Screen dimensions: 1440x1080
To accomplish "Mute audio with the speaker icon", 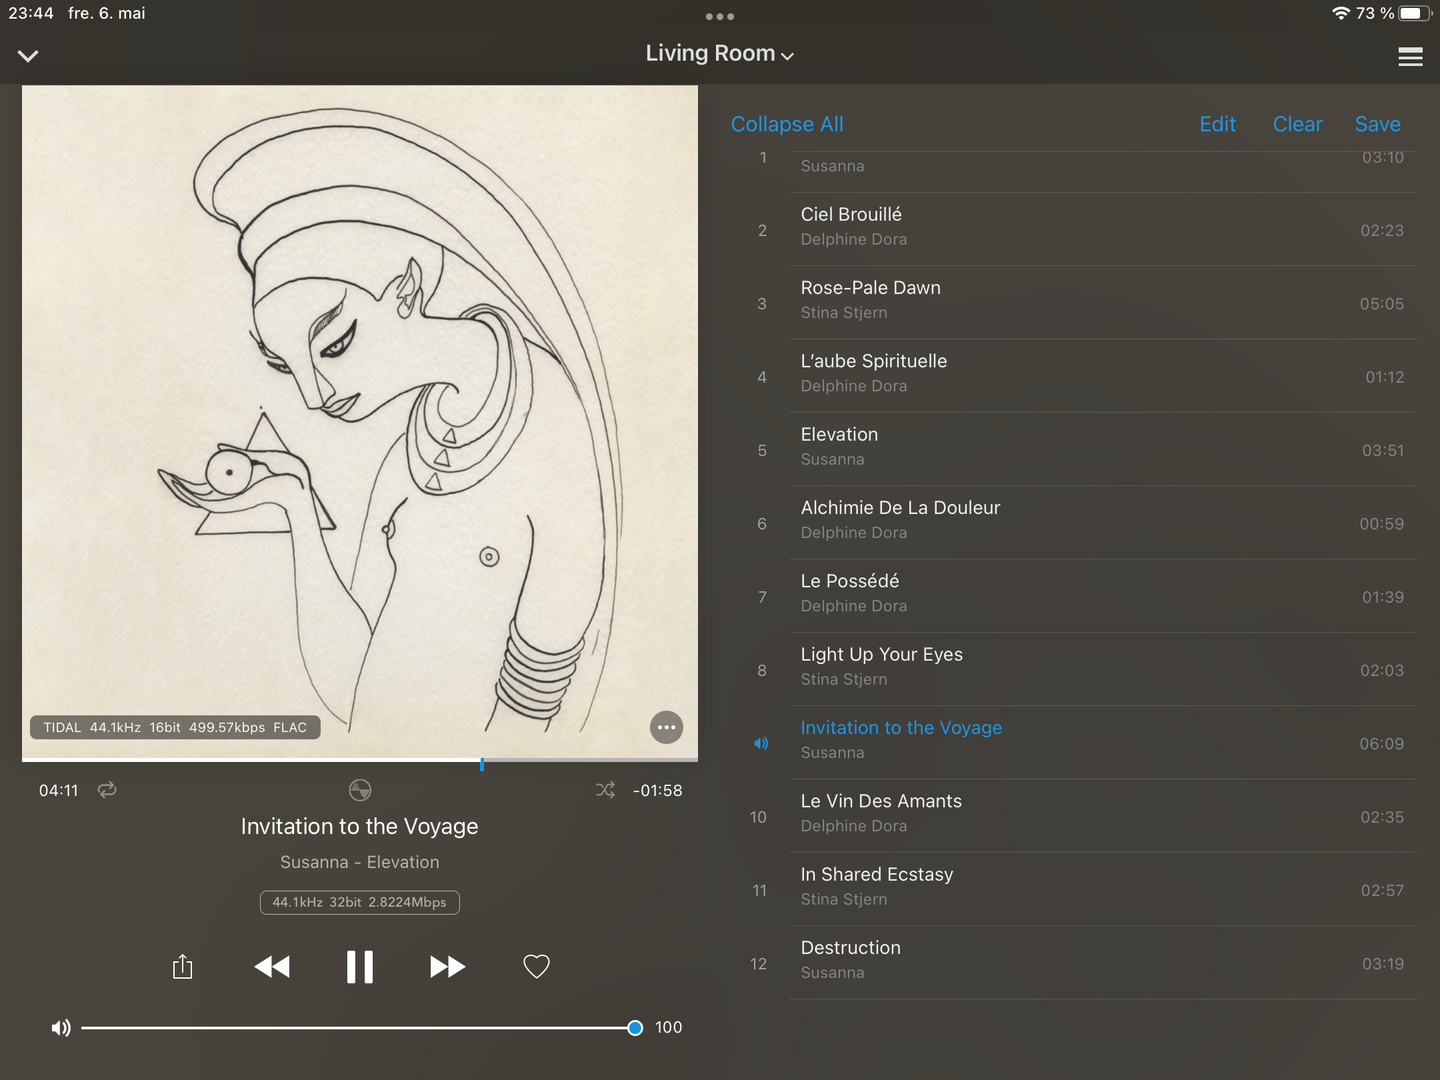I will pyautogui.click(x=61, y=1027).
